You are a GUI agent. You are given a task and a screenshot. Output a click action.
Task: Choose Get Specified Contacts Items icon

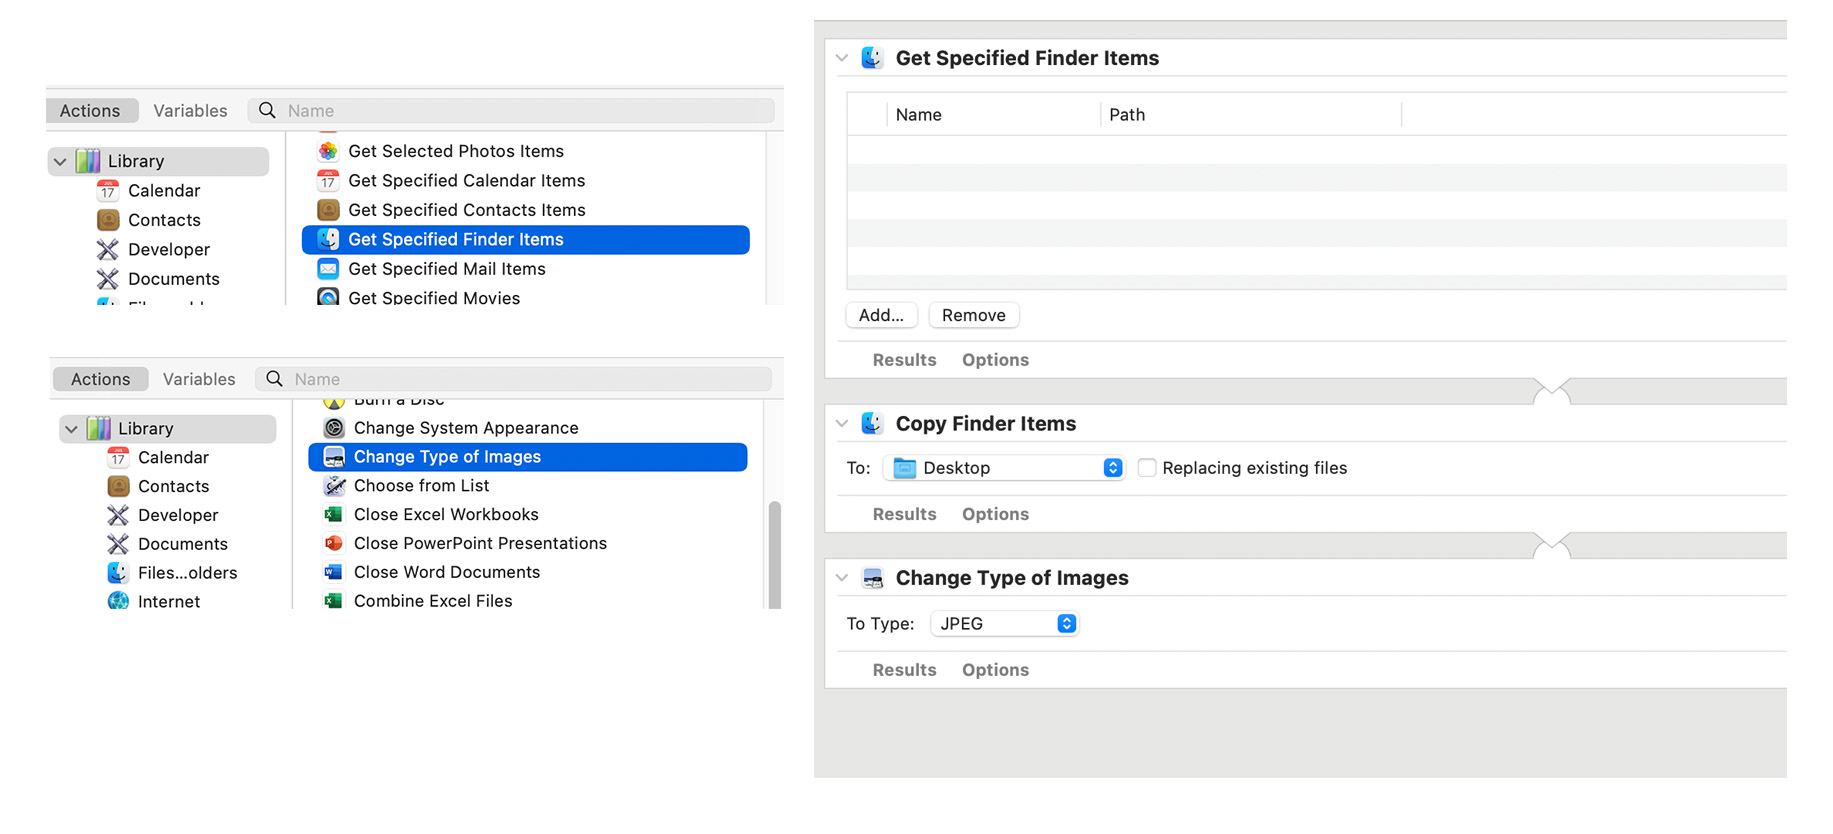328,210
